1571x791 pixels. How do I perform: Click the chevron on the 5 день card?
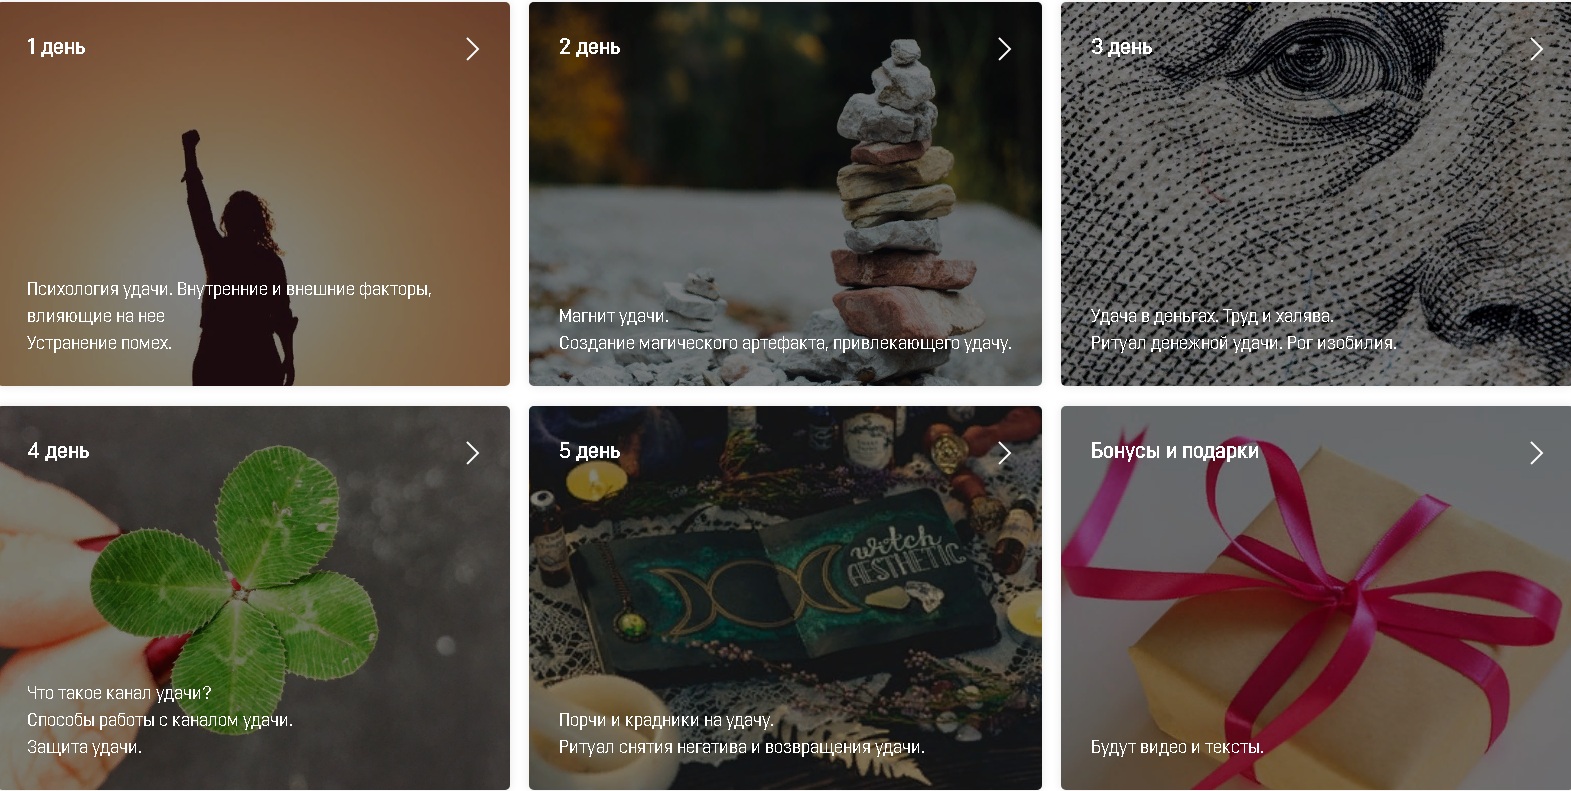click(x=1004, y=453)
